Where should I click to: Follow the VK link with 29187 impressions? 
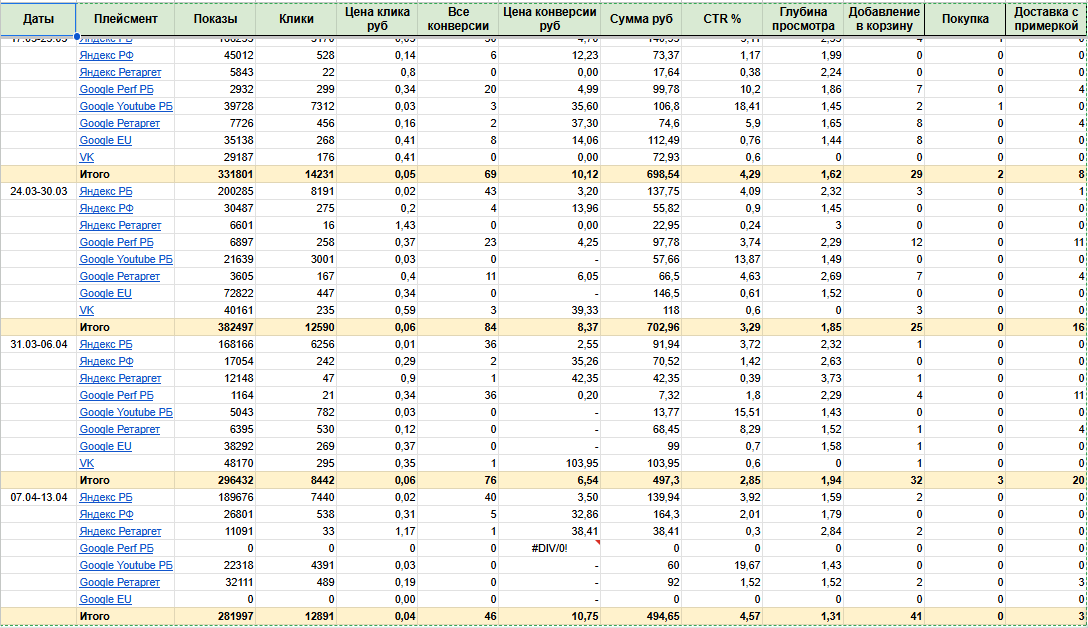tap(87, 158)
